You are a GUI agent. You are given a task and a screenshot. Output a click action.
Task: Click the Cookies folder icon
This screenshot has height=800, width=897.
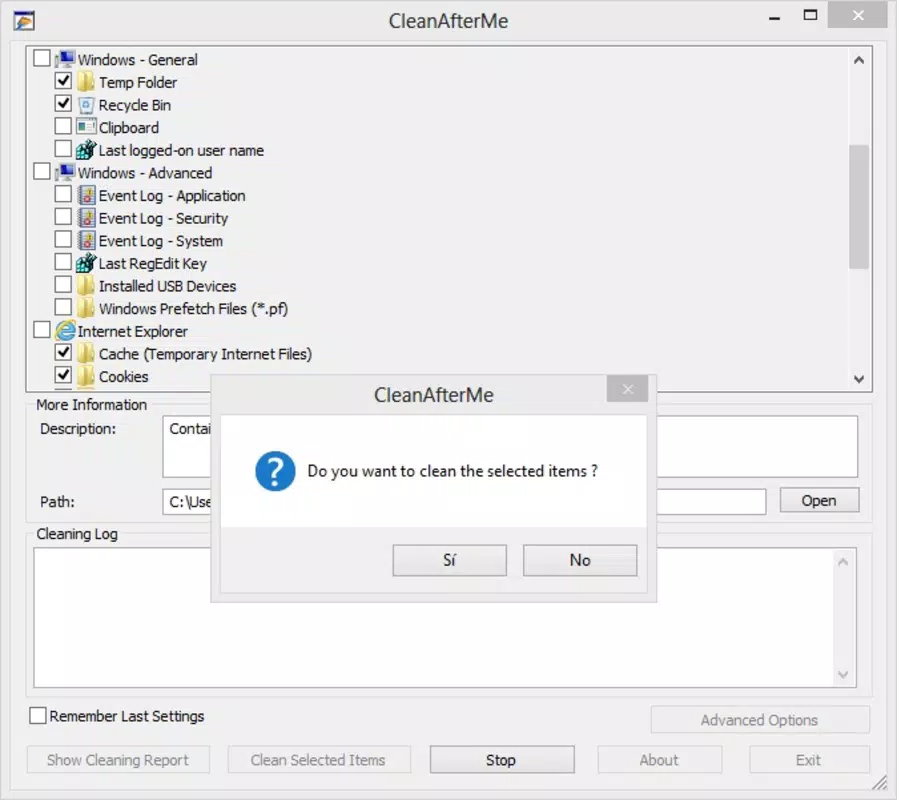point(86,377)
